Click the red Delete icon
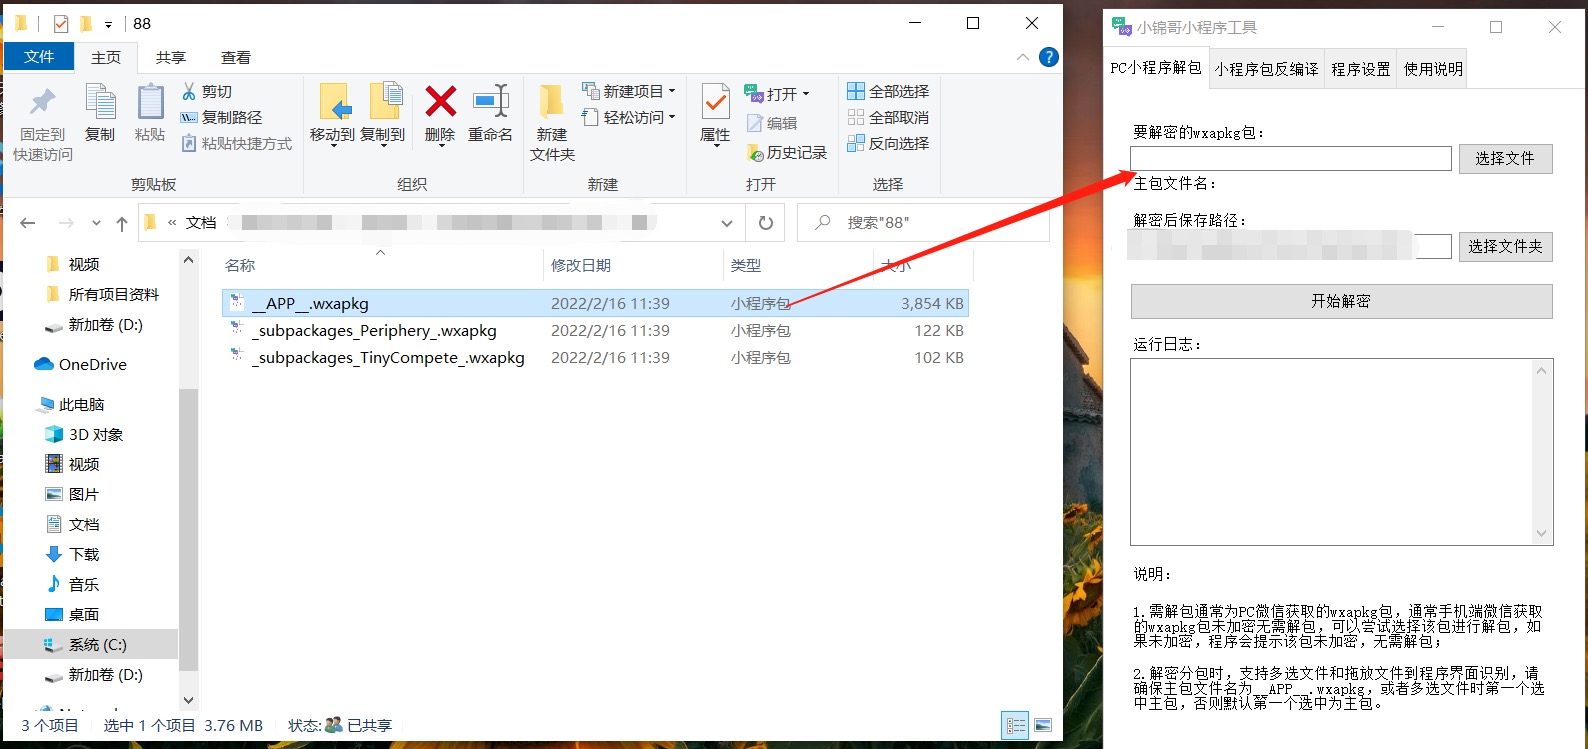Image resolution: width=1588 pixels, height=749 pixels. point(440,101)
